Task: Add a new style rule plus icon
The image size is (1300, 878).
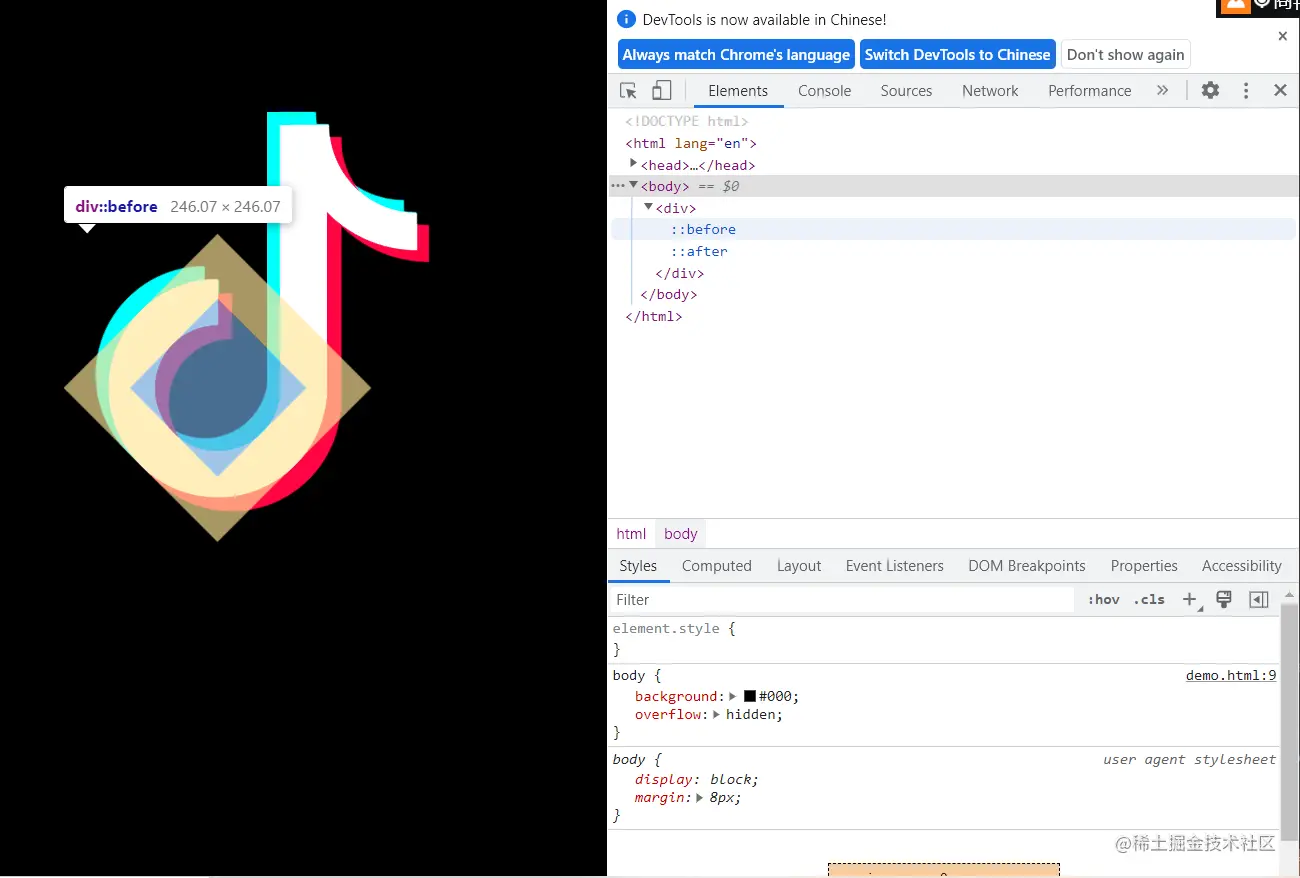Action: (x=1189, y=599)
